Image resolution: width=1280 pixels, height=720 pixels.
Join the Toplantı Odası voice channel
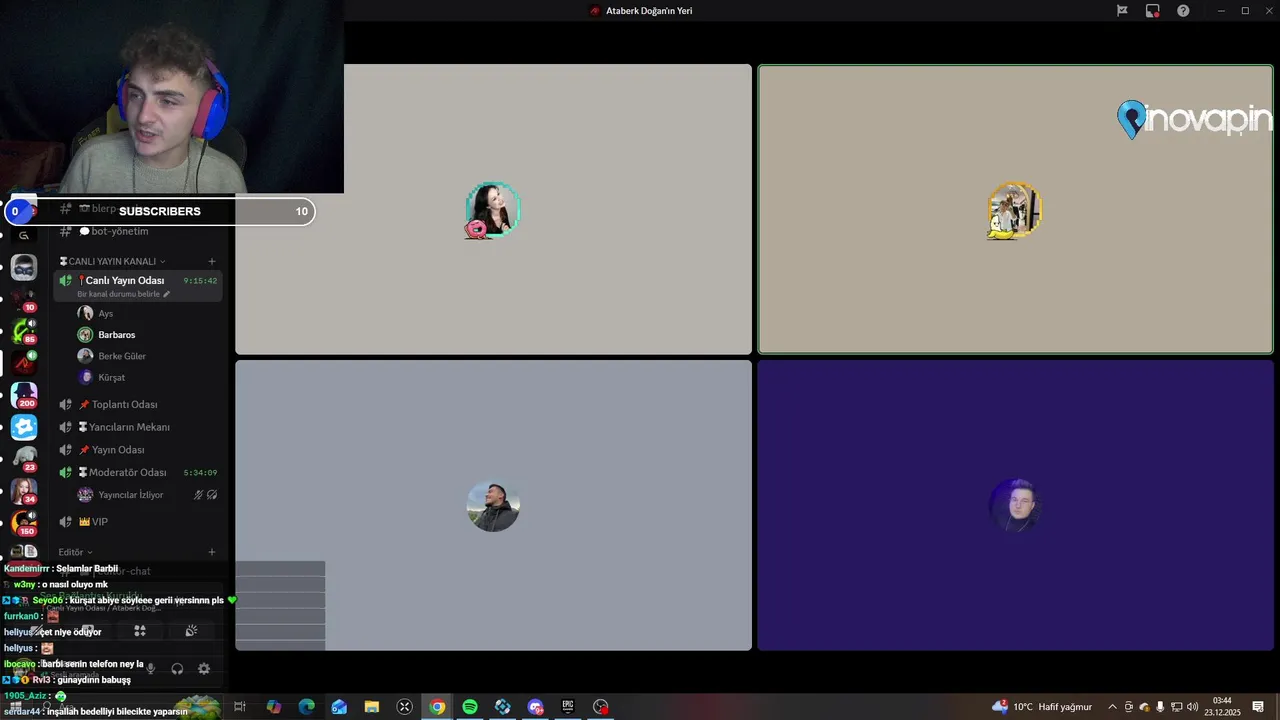(138, 405)
